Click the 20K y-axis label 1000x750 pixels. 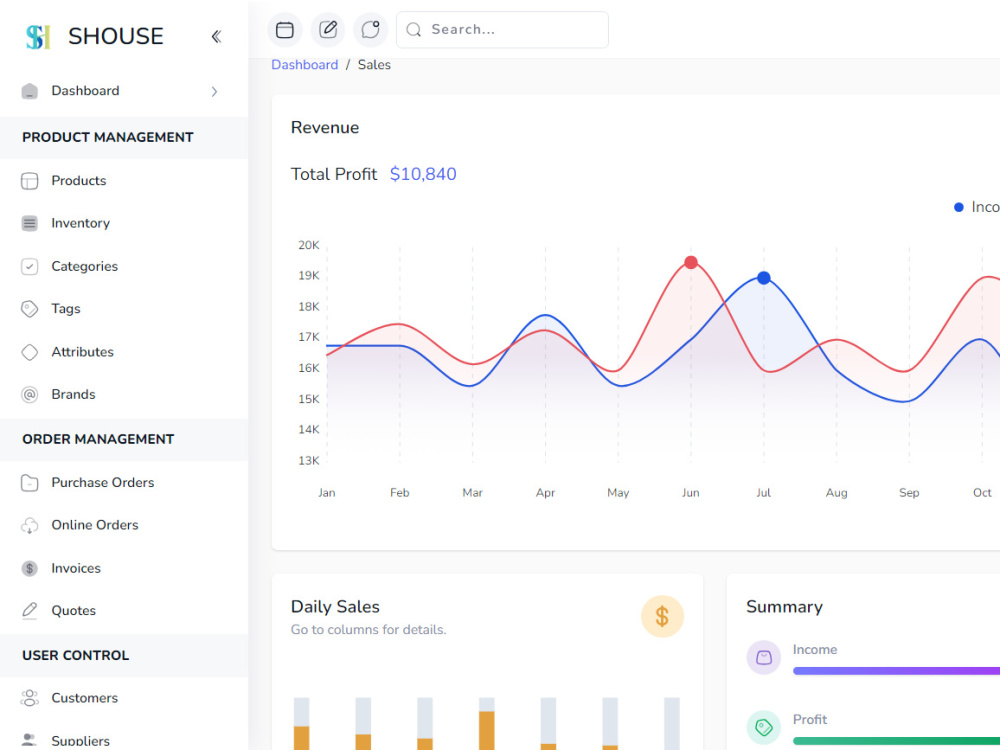coord(309,246)
